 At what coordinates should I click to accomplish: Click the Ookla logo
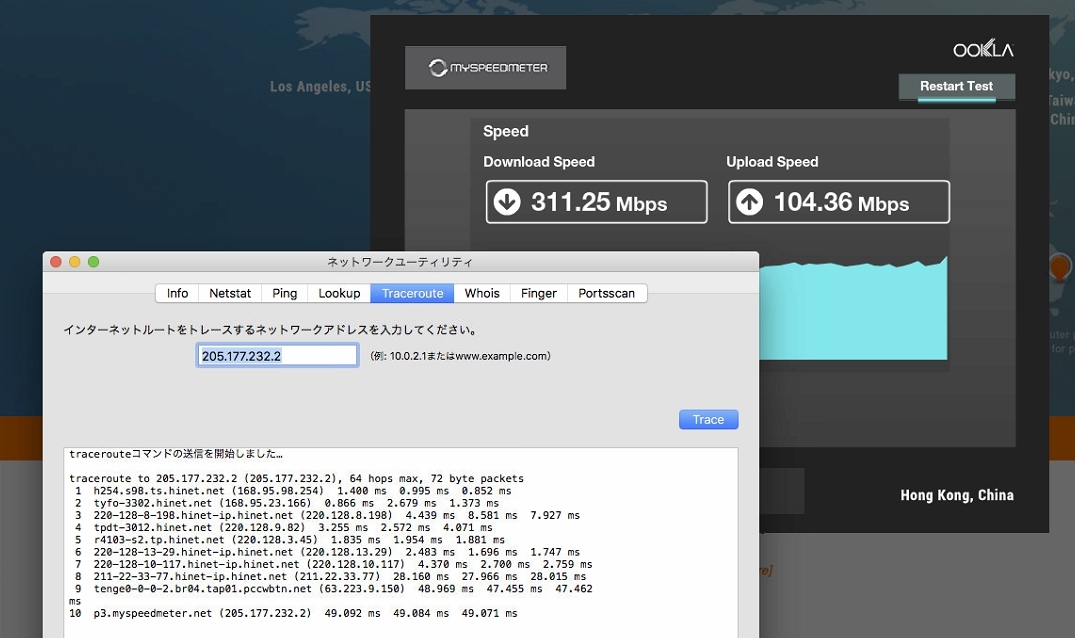982,49
